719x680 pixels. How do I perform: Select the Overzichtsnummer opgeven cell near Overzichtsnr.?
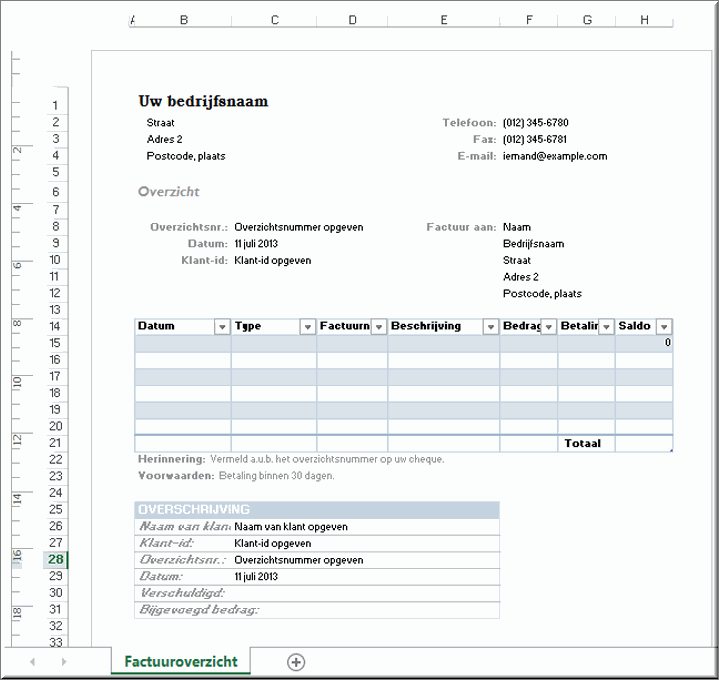coord(298,227)
